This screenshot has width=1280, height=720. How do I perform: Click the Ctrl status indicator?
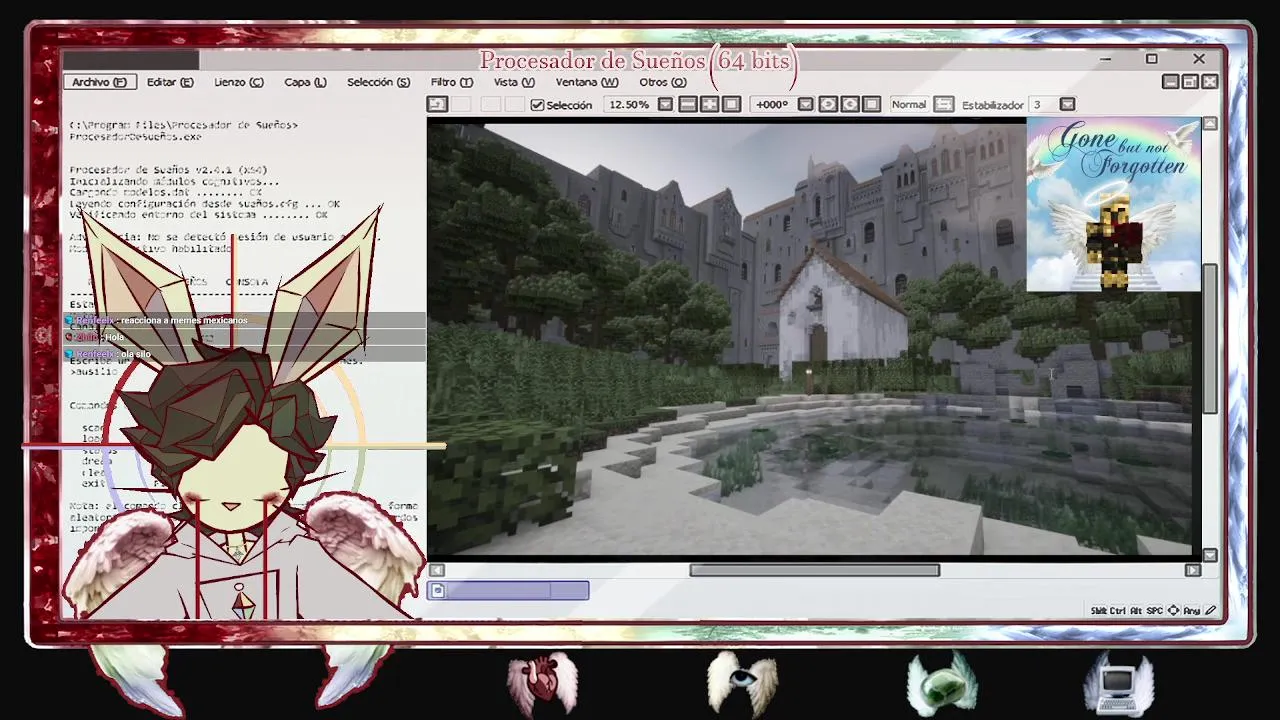[1118, 610]
